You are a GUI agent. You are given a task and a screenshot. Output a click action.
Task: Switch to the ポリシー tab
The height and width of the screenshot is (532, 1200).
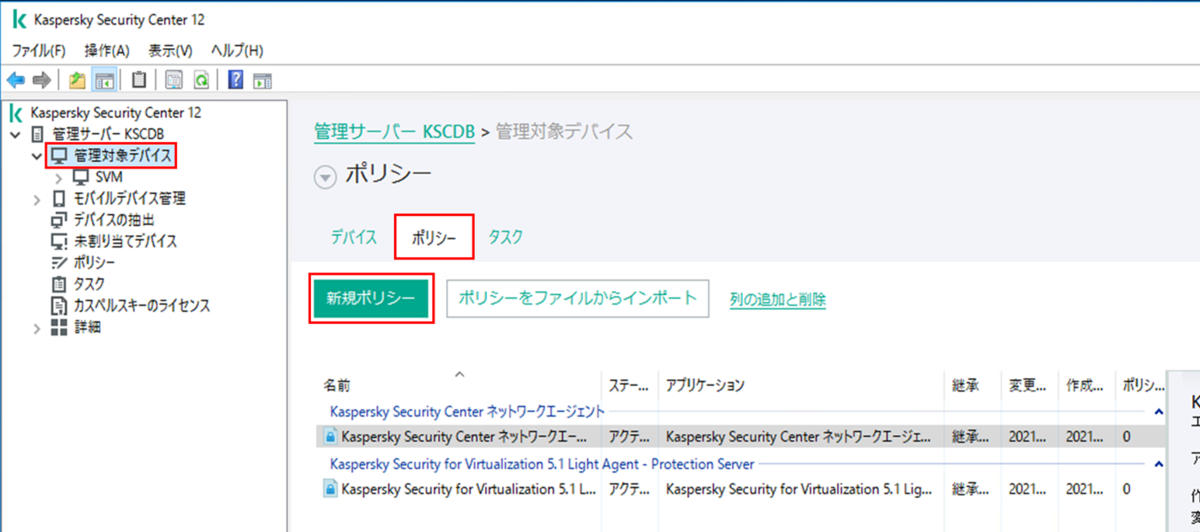click(x=434, y=238)
